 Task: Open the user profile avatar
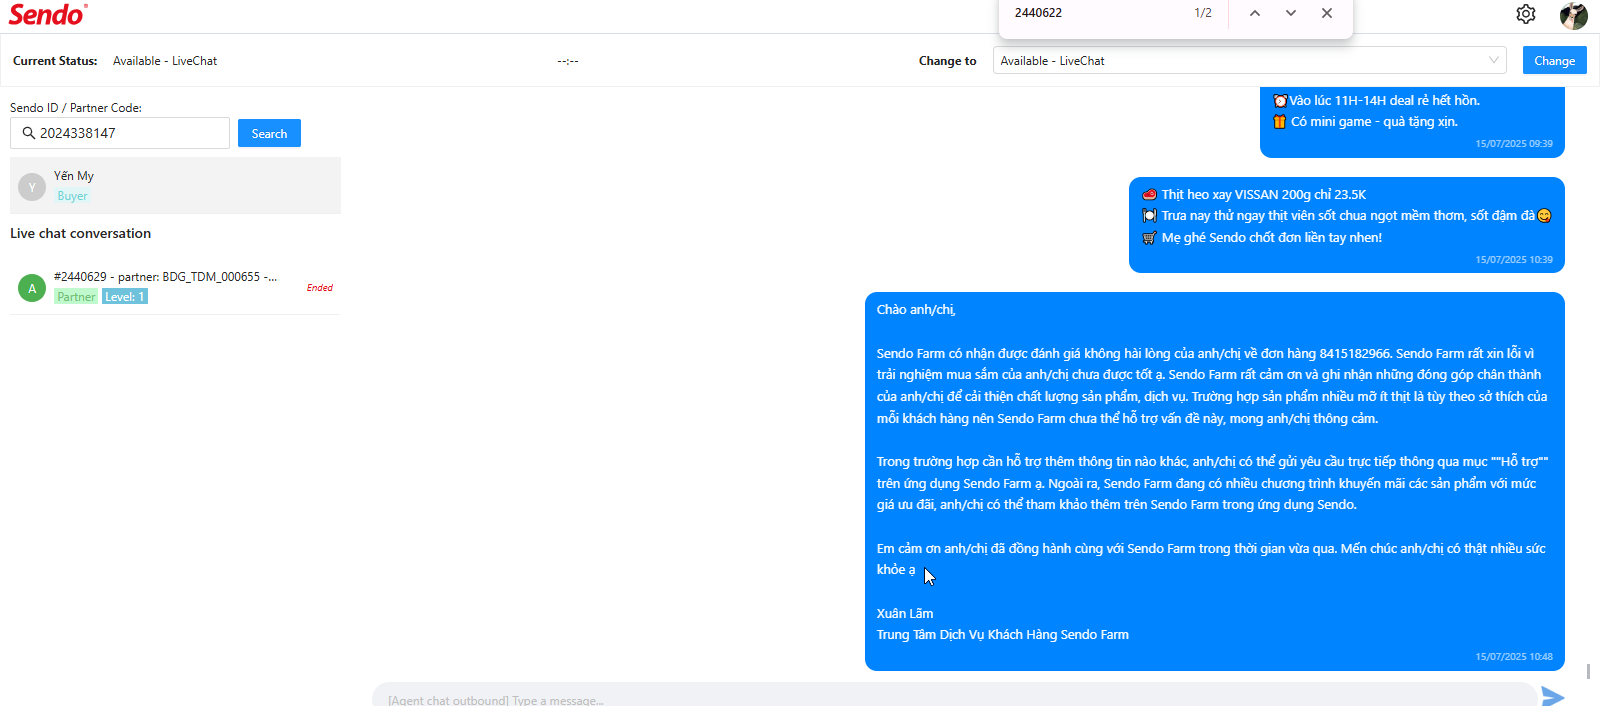(1574, 15)
